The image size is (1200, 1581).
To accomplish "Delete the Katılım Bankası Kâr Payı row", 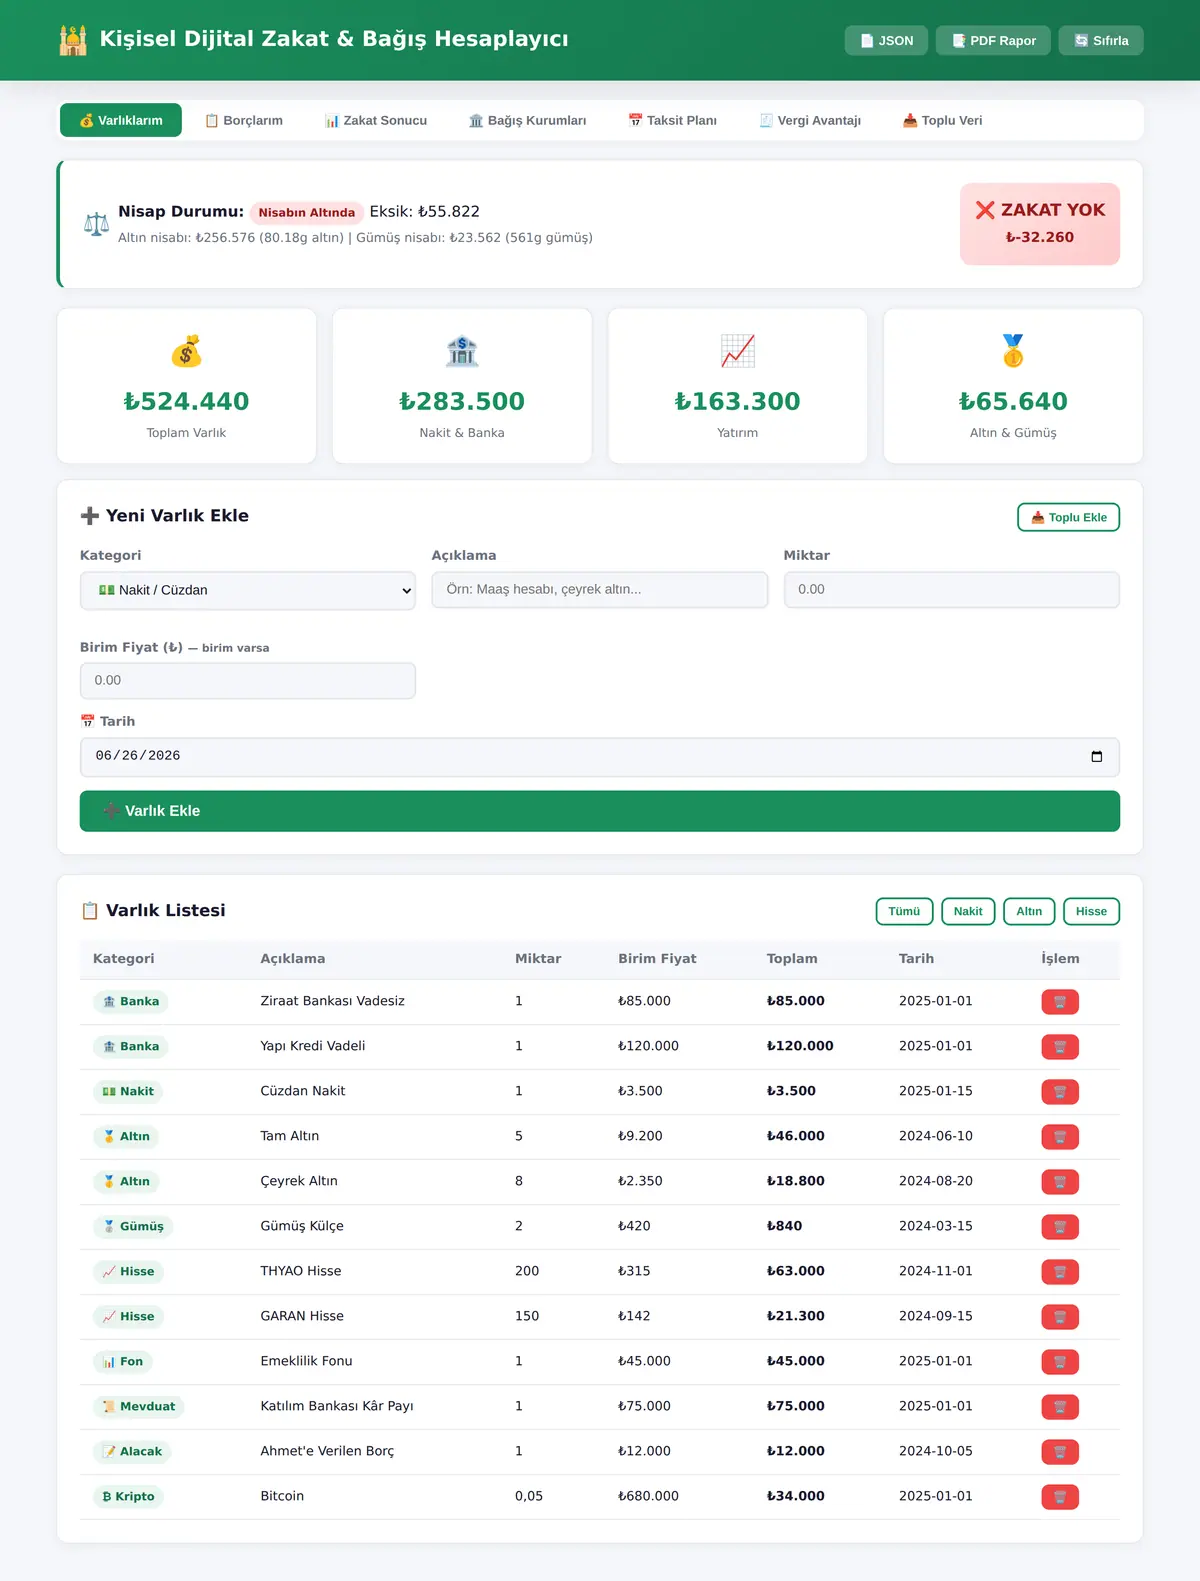I will pos(1059,1407).
